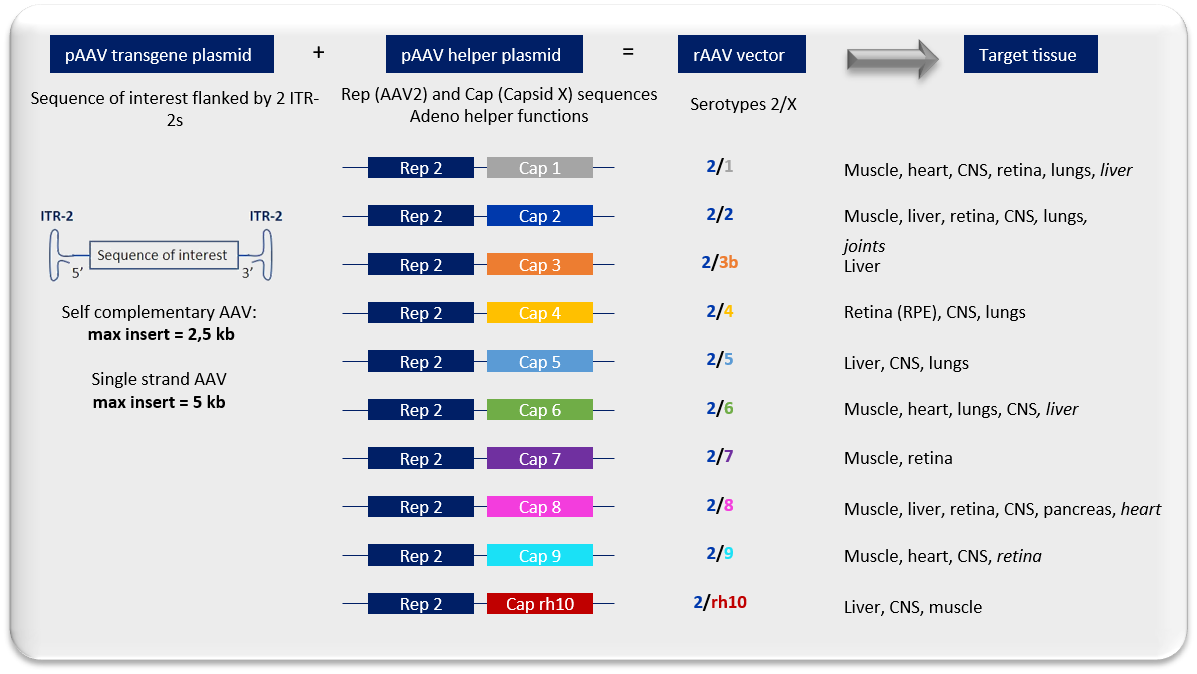Click the purple Cap 7 block
The image size is (1197, 674).
539,459
